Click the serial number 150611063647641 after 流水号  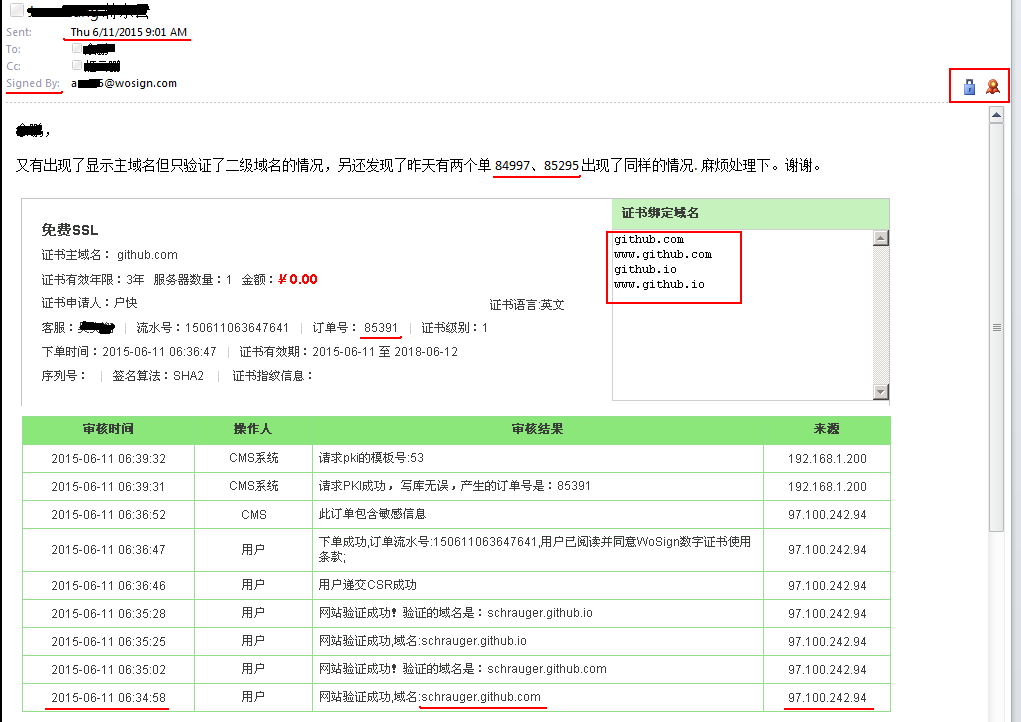pos(236,327)
